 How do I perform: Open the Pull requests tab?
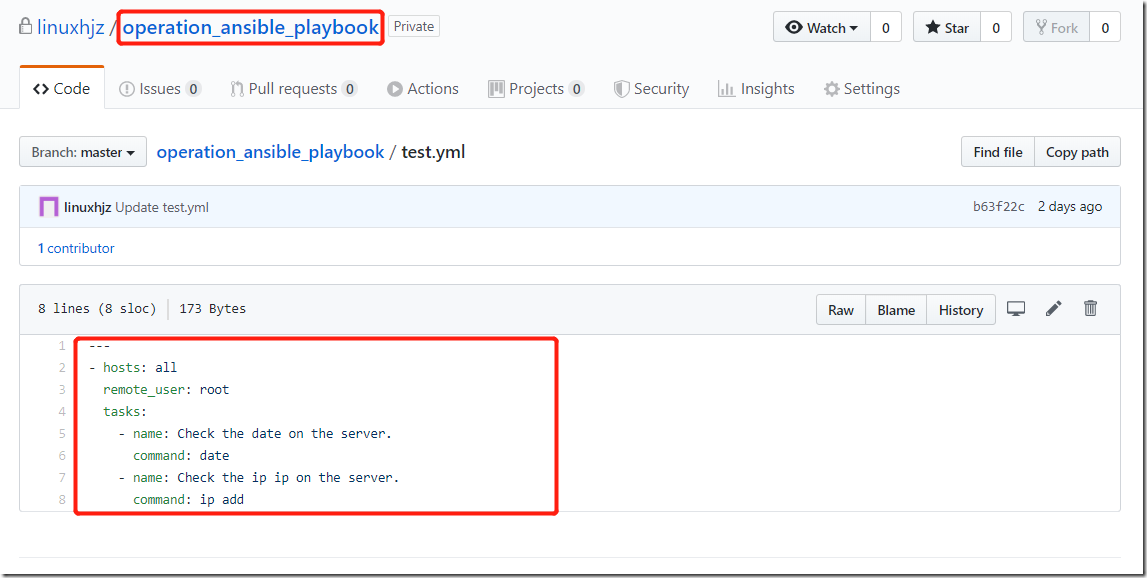coord(293,89)
